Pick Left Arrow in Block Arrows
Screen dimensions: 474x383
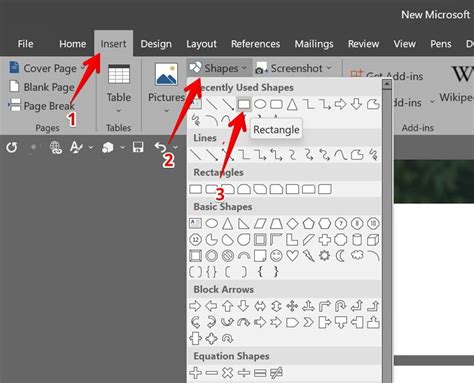[211, 306]
